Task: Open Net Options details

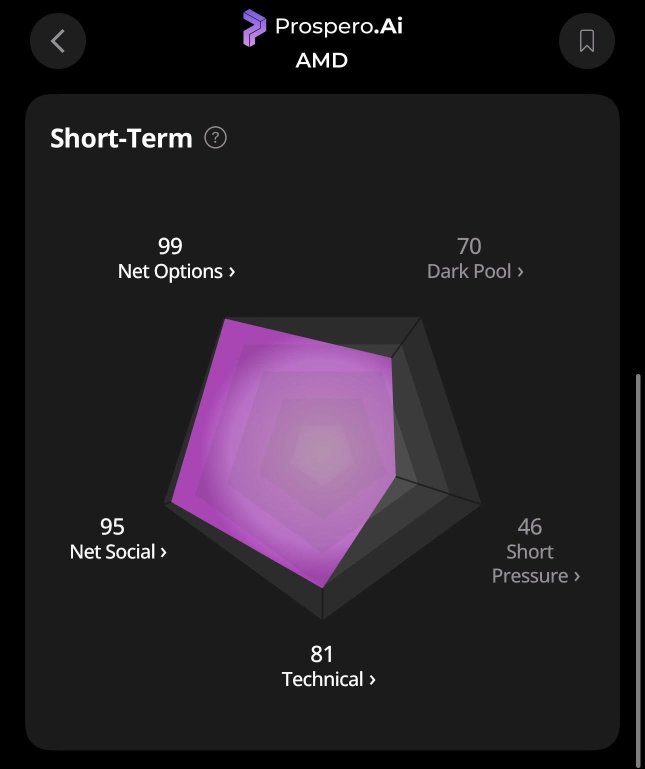Action: [176, 271]
